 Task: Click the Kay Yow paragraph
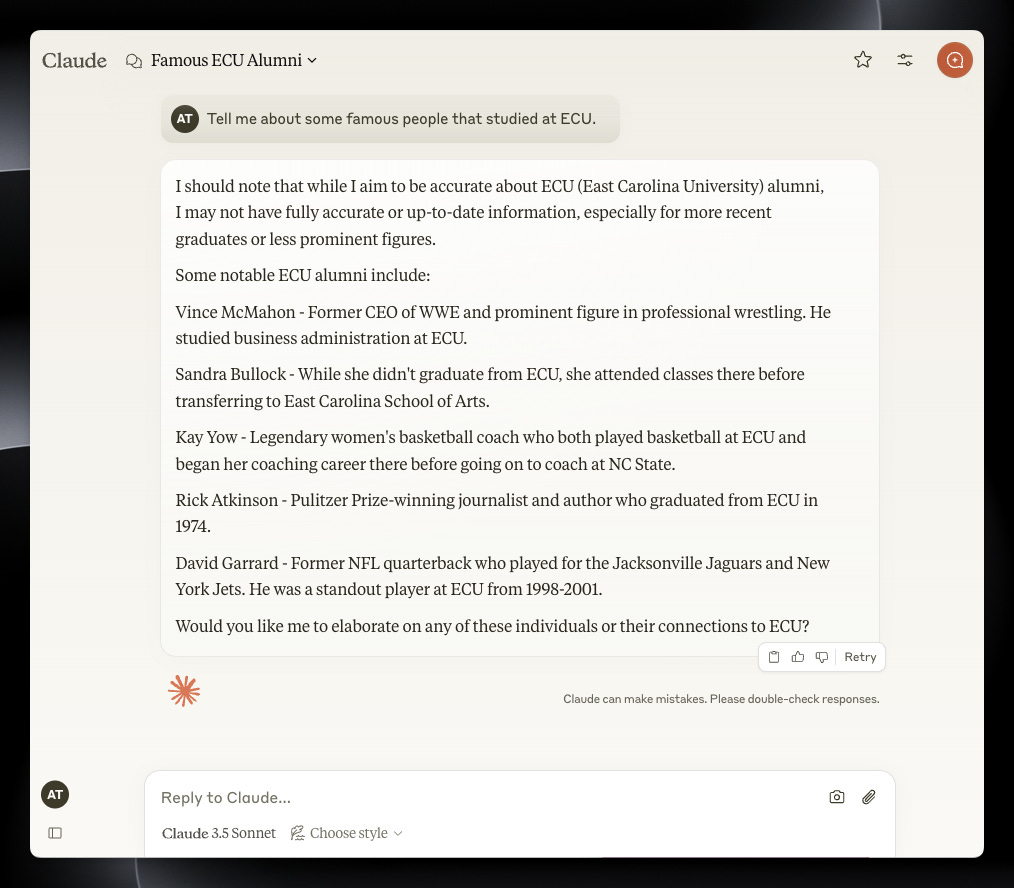click(x=490, y=450)
